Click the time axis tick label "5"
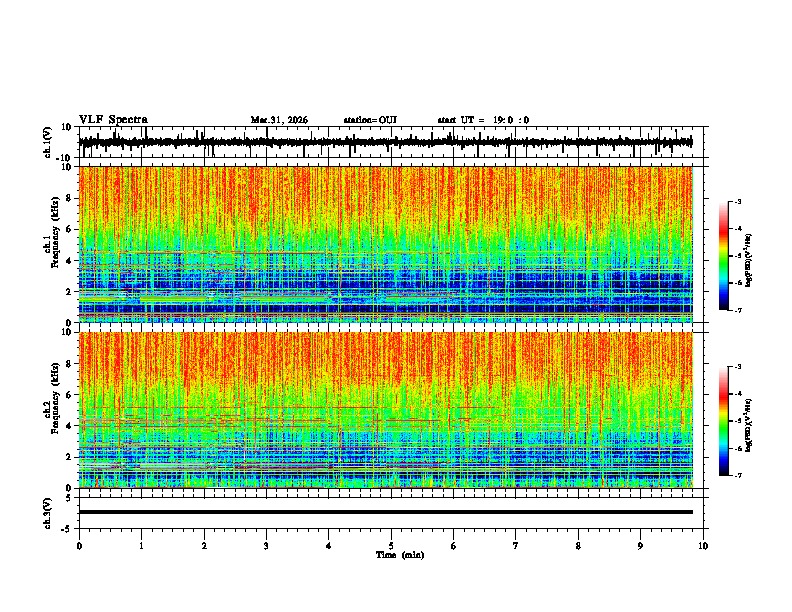This screenshot has width=792, height=612. (x=391, y=546)
